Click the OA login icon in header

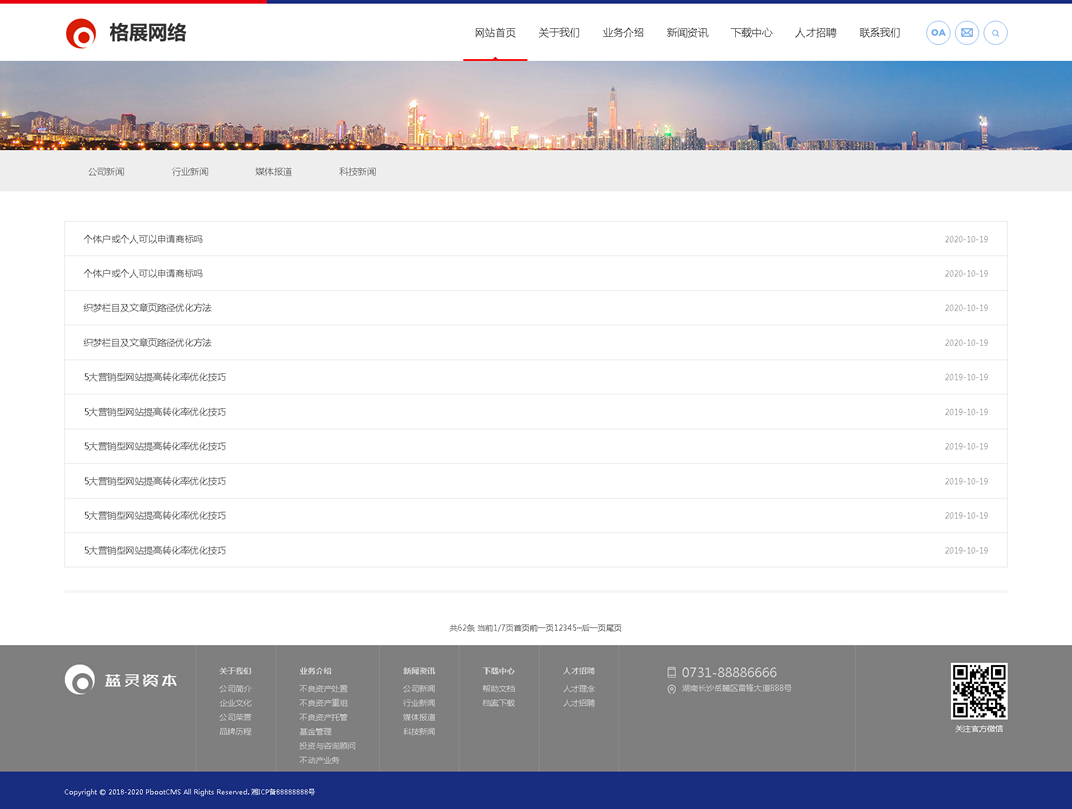(x=938, y=33)
